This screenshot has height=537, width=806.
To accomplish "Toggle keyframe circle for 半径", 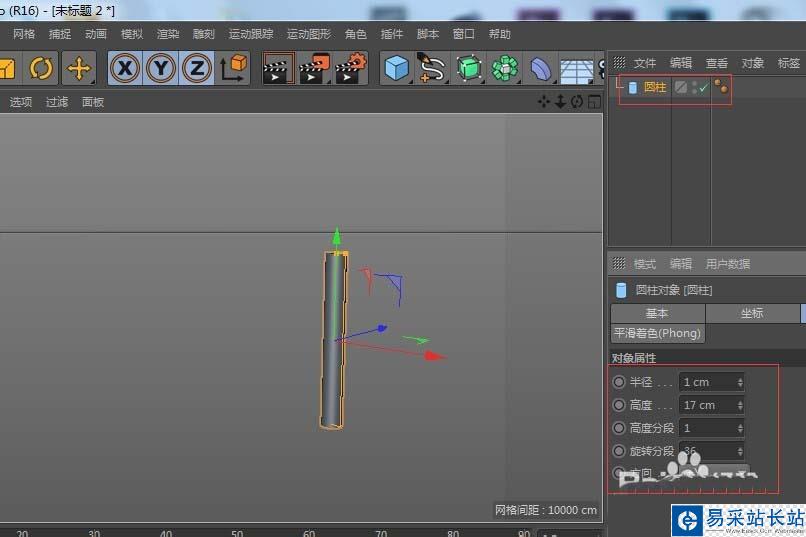I will click(x=619, y=382).
